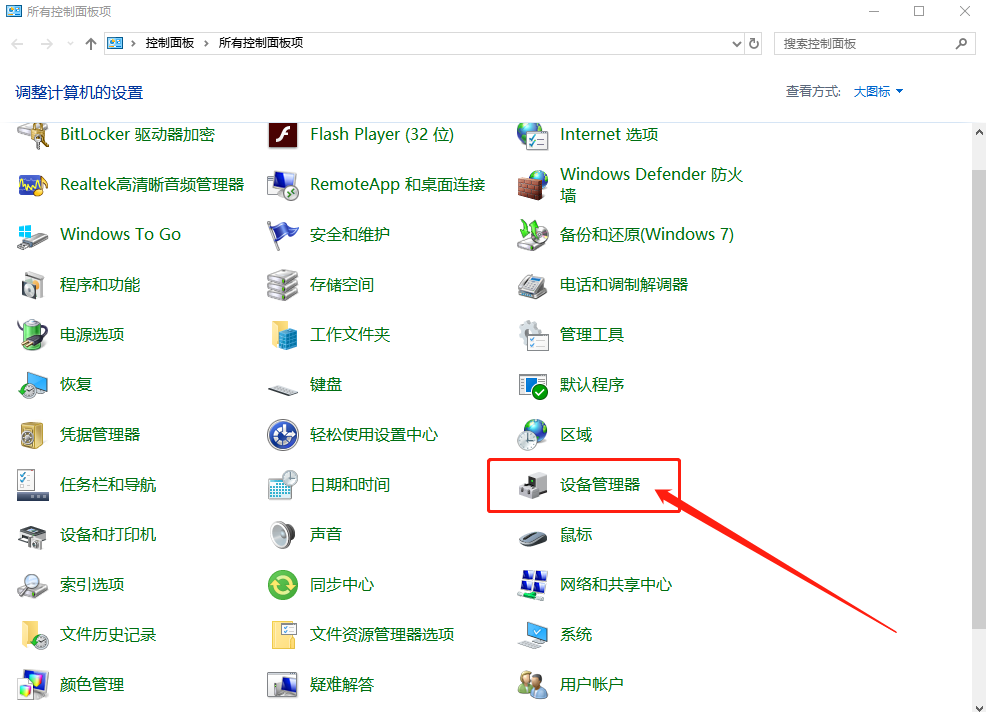Click the Windows Defender 防火墙 brick-wall icon
This screenshot has width=986, height=712.
(533, 185)
